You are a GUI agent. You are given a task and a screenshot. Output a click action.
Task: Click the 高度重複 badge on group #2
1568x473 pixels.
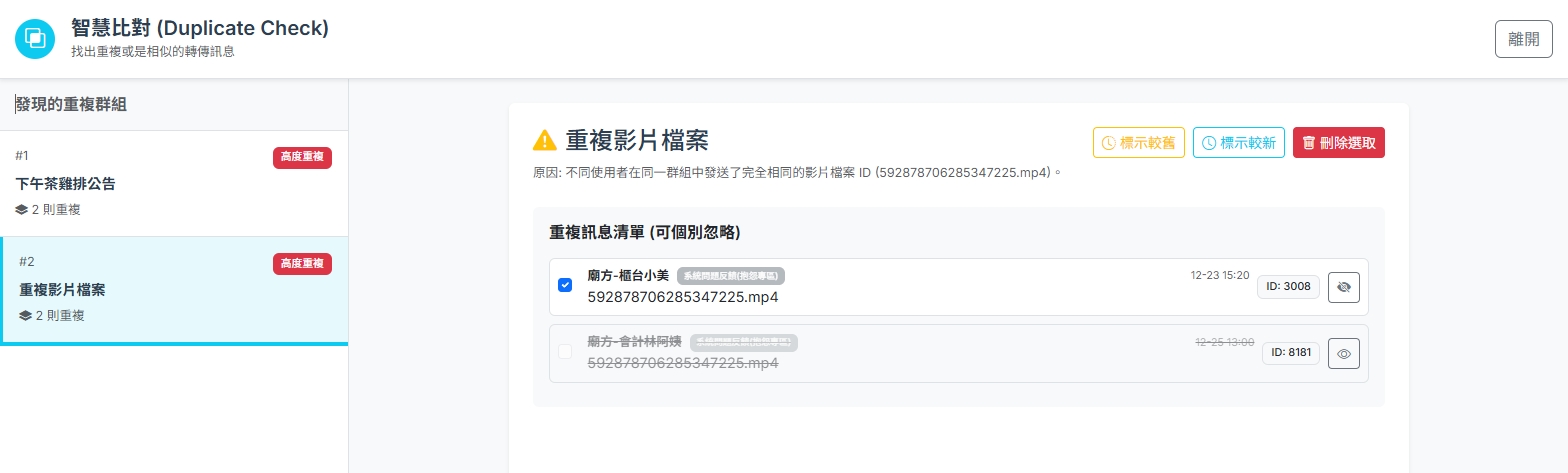[x=302, y=263]
